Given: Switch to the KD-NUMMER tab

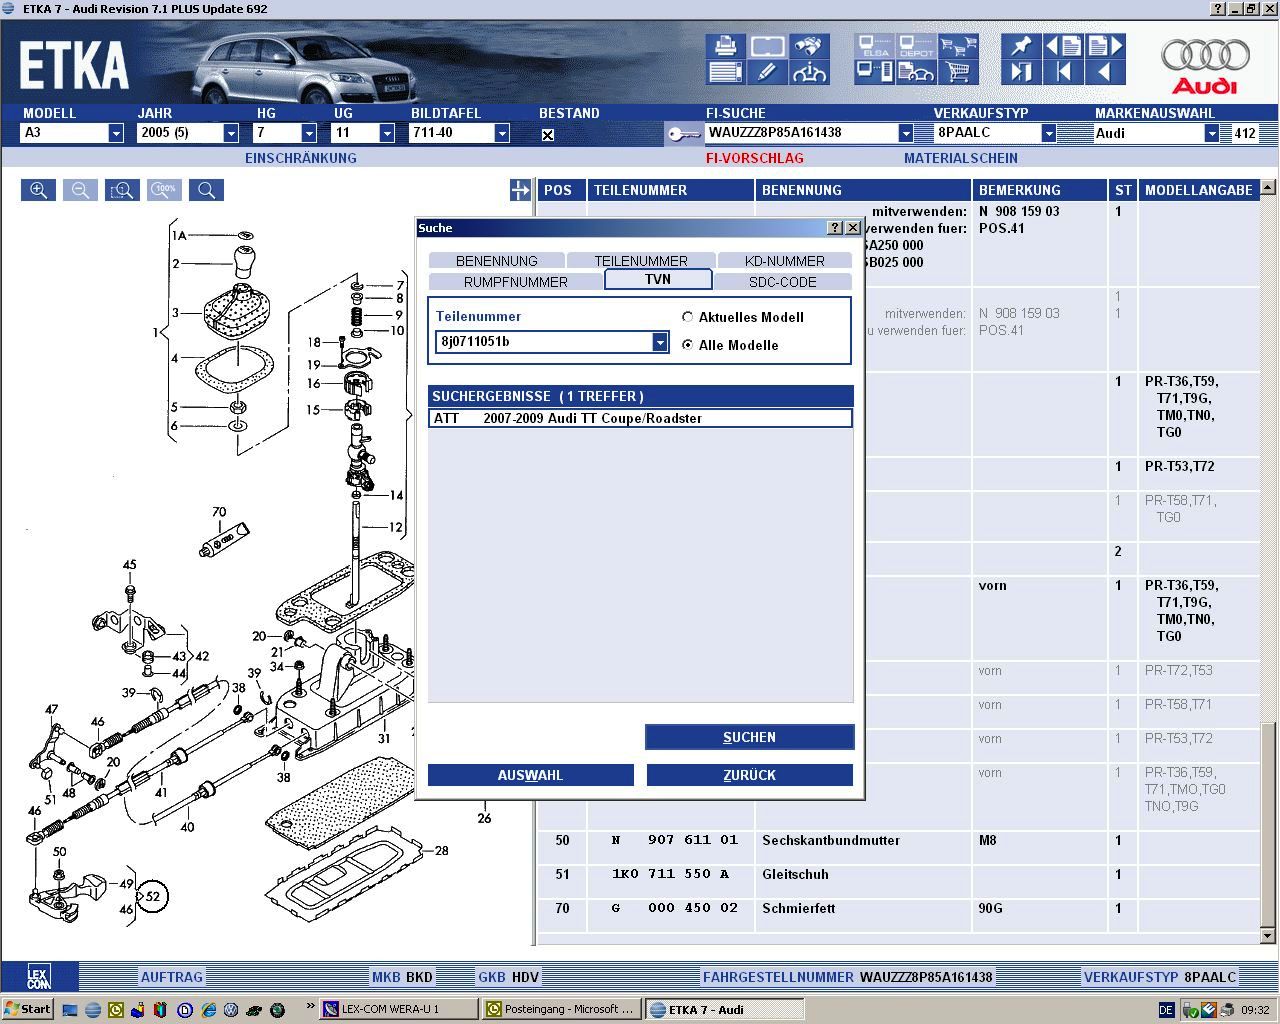Looking at the screenshot, I should (x=785, y=261).
